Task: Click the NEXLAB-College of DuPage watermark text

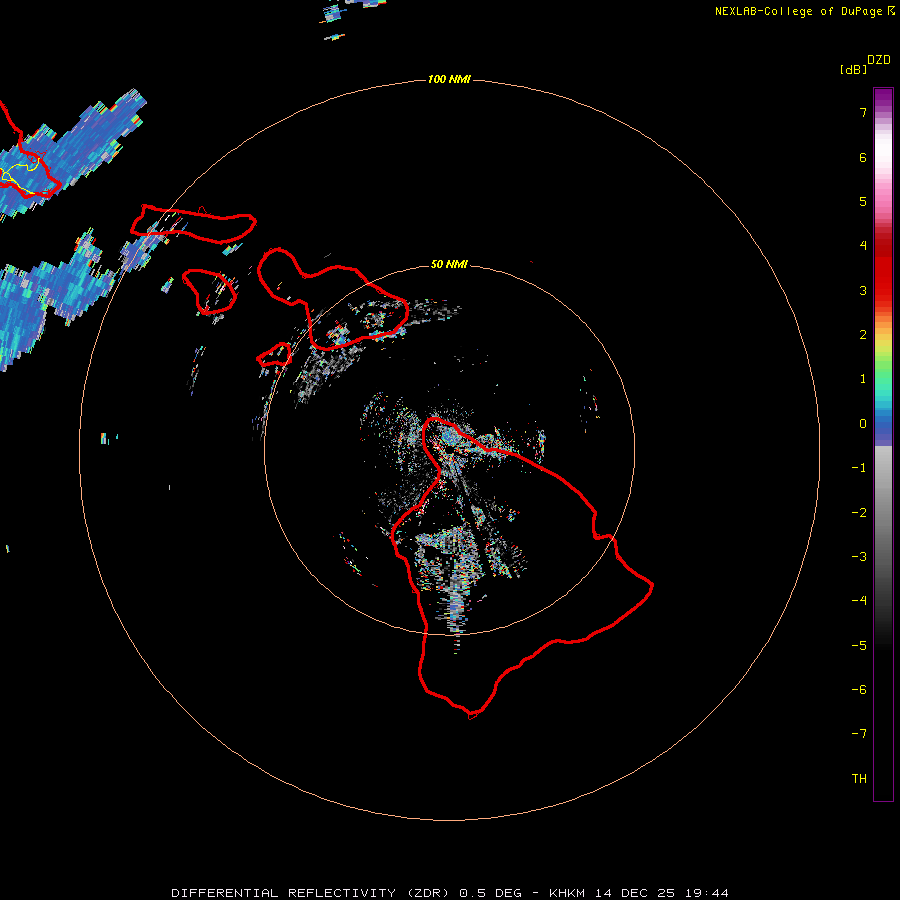Action: point(804,11)
